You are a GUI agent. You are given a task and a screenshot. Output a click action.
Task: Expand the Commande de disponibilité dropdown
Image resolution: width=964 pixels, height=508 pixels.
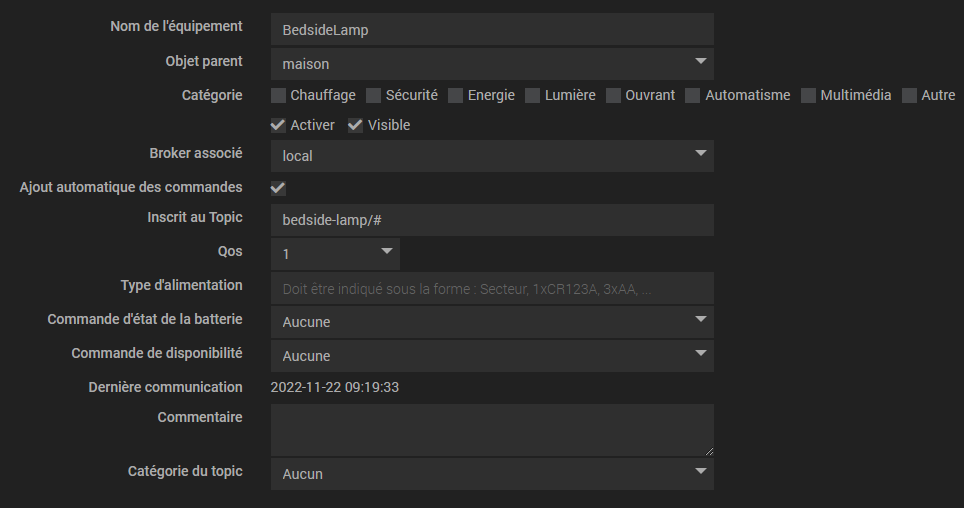point(492,356)
